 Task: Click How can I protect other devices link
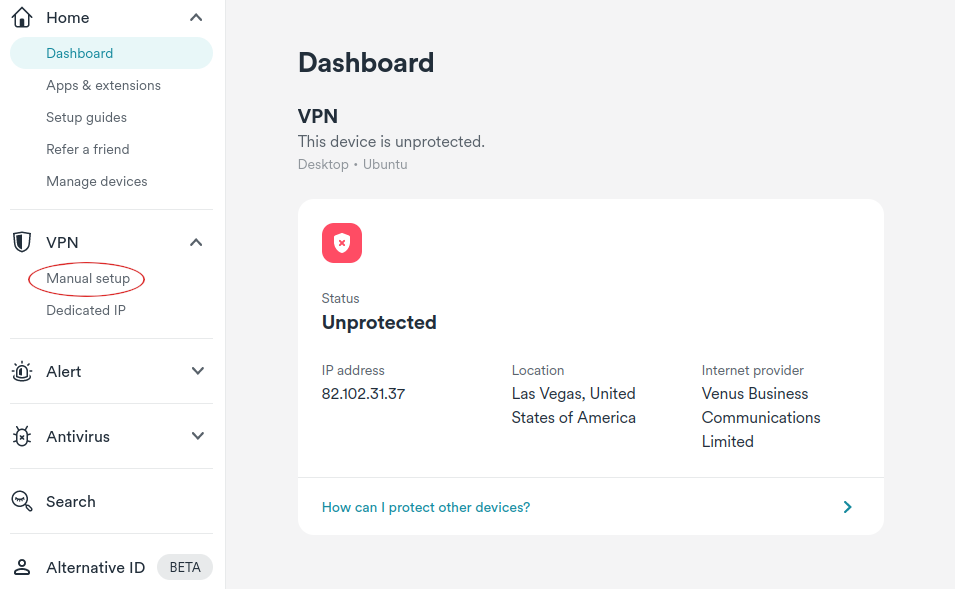[426, 507]
